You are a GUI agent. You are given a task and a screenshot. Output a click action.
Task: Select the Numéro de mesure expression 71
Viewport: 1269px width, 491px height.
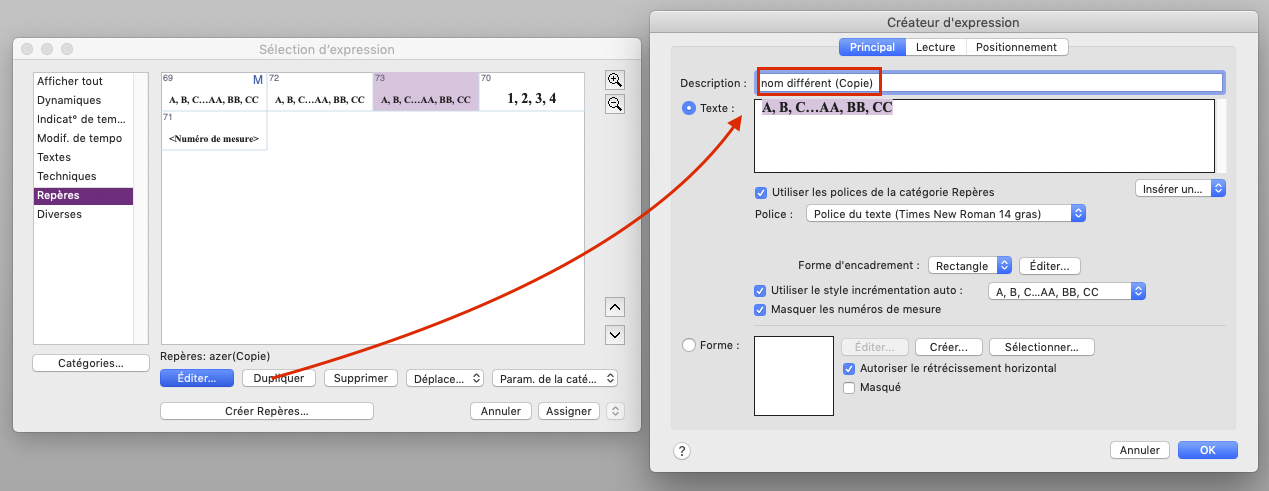214,131
